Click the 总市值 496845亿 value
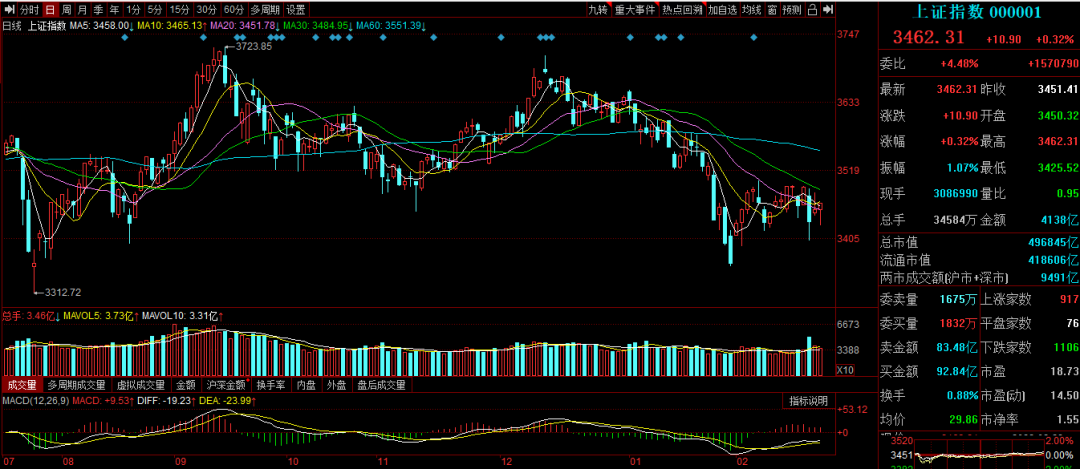The height and width of the screenshot is (469, 1080). (x=1052, y=243)
